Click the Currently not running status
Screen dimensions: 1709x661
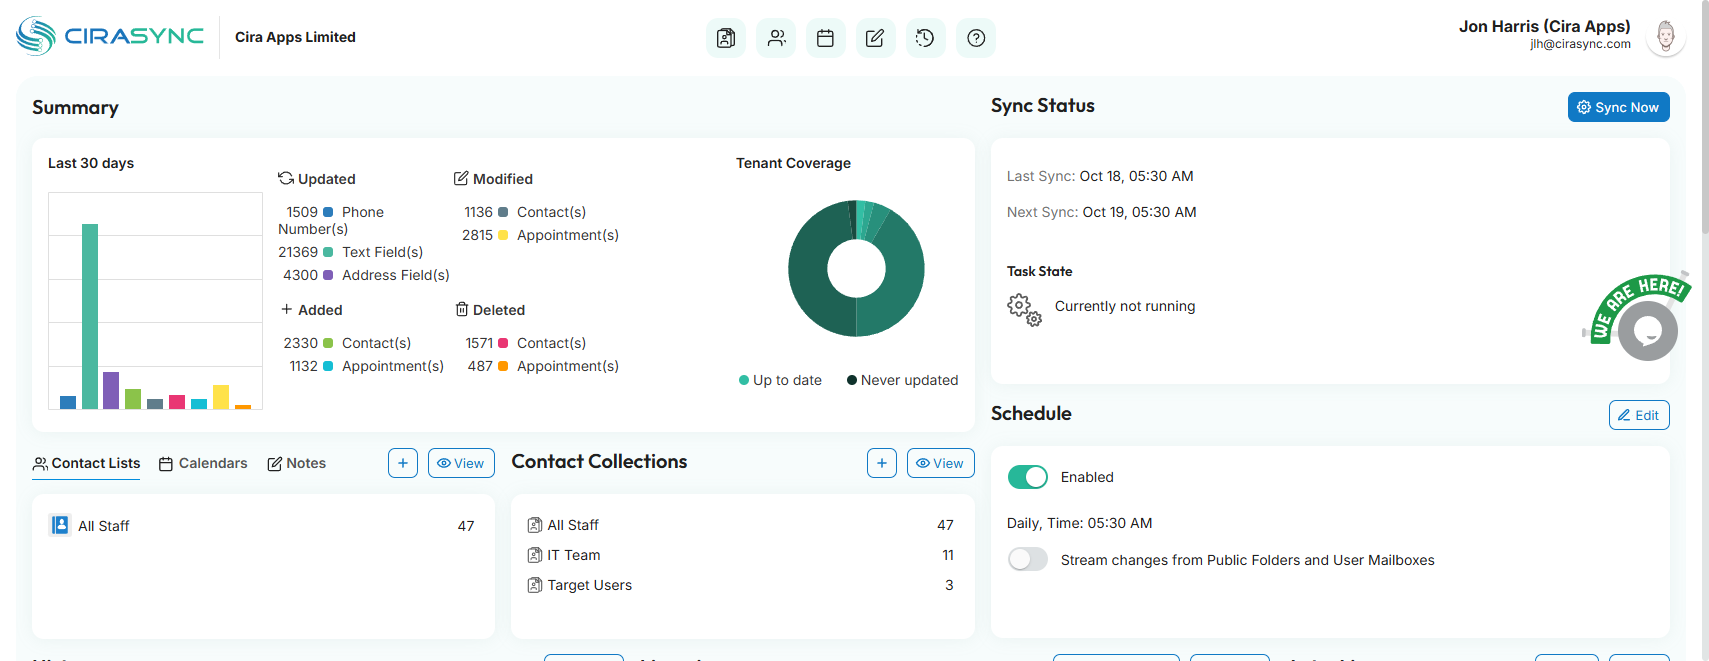[x=1125, y=306]
